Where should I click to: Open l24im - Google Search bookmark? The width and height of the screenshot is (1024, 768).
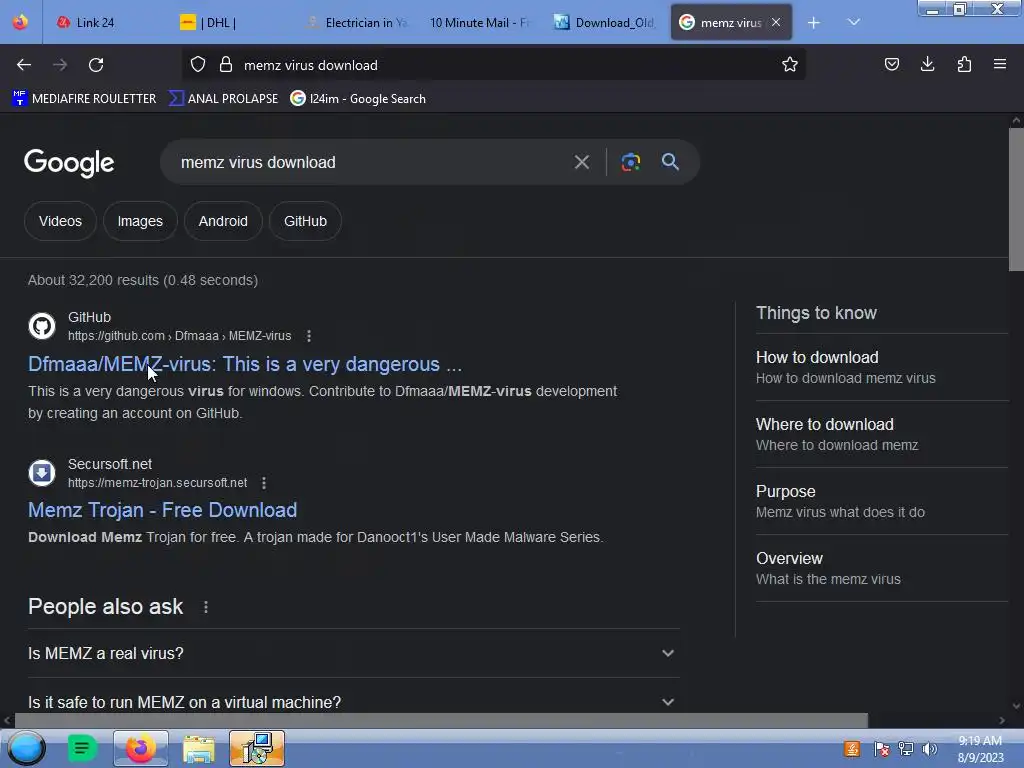358,99
